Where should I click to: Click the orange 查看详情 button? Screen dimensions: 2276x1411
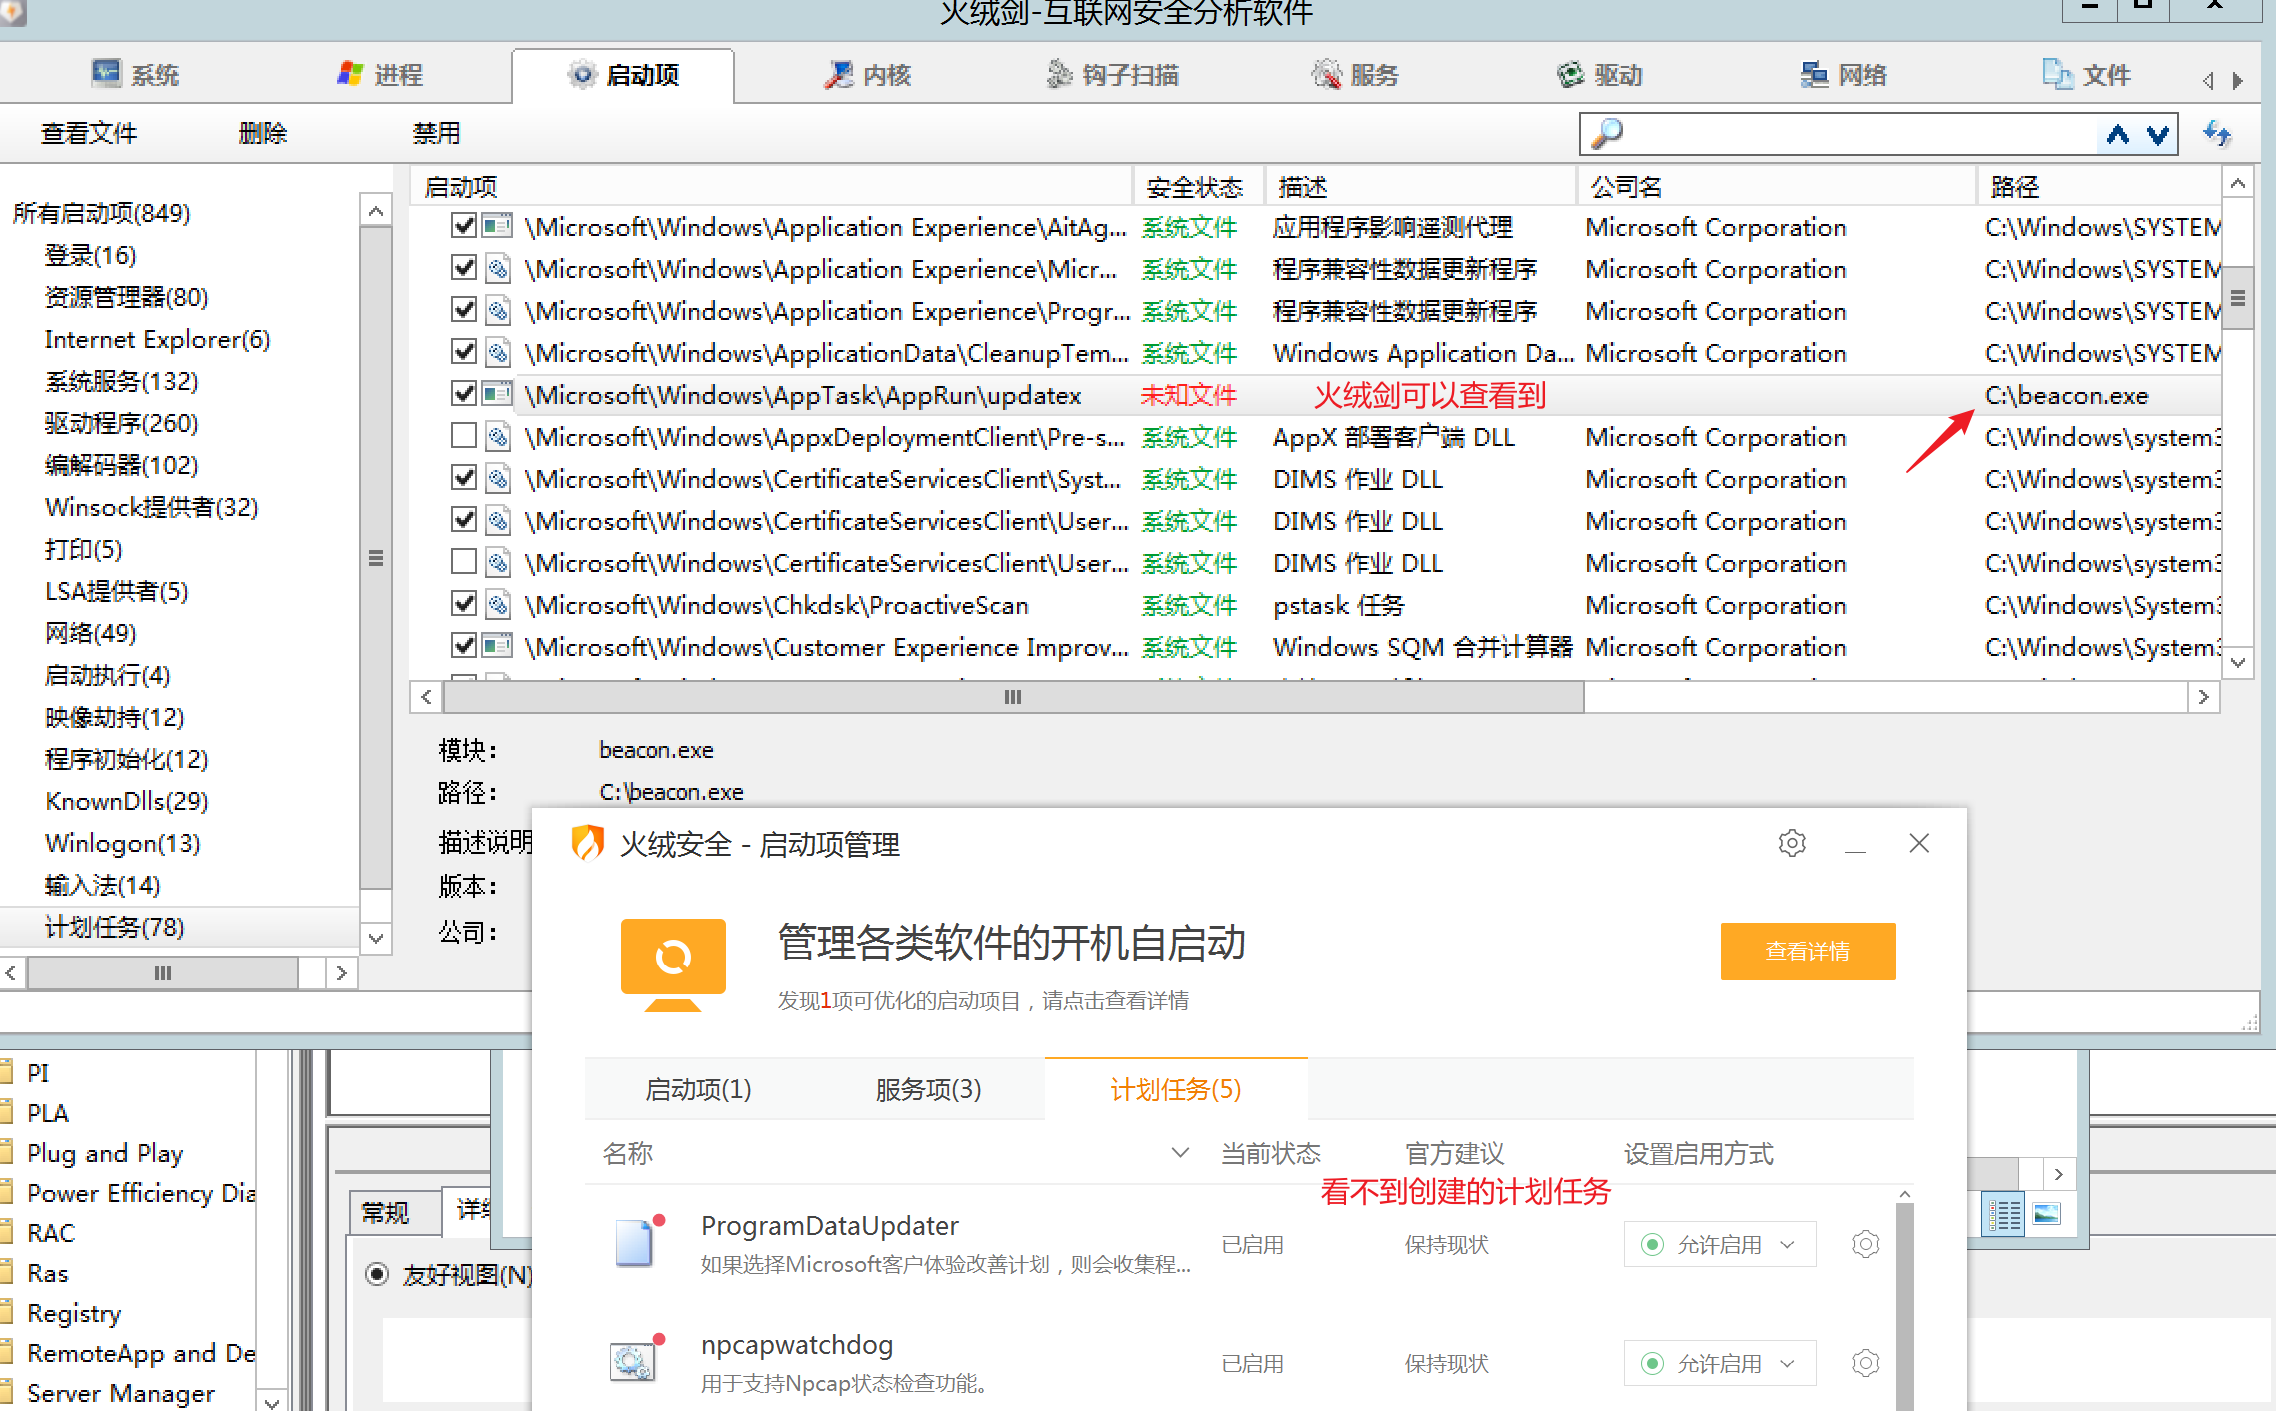(x=1807, y=950)
